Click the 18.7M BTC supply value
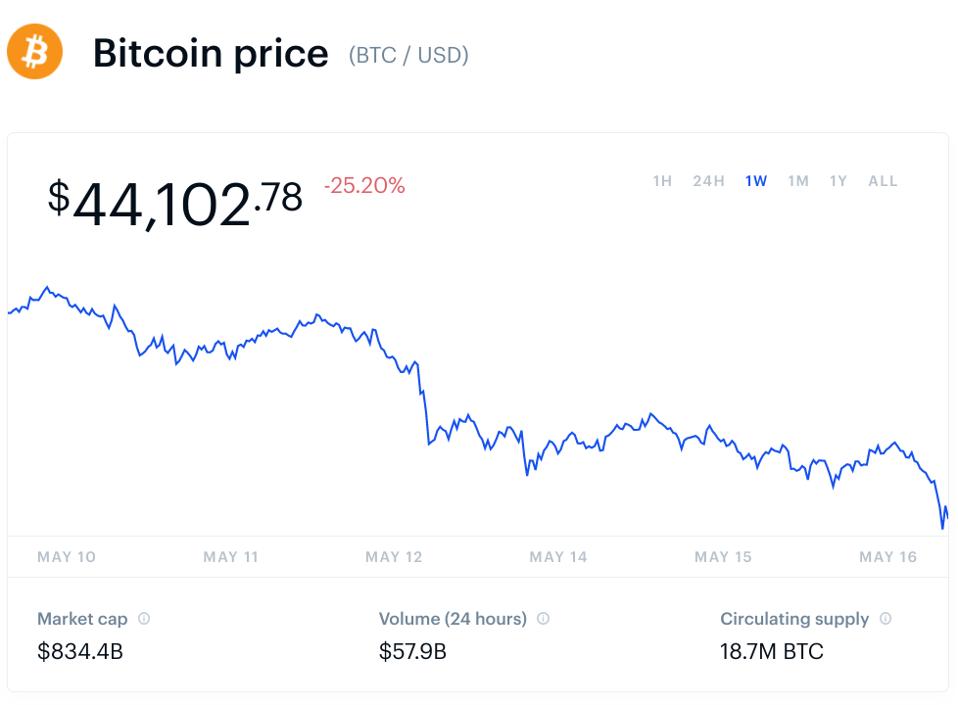The height and width of the screenshot is (705, 958). click(771, 652)
